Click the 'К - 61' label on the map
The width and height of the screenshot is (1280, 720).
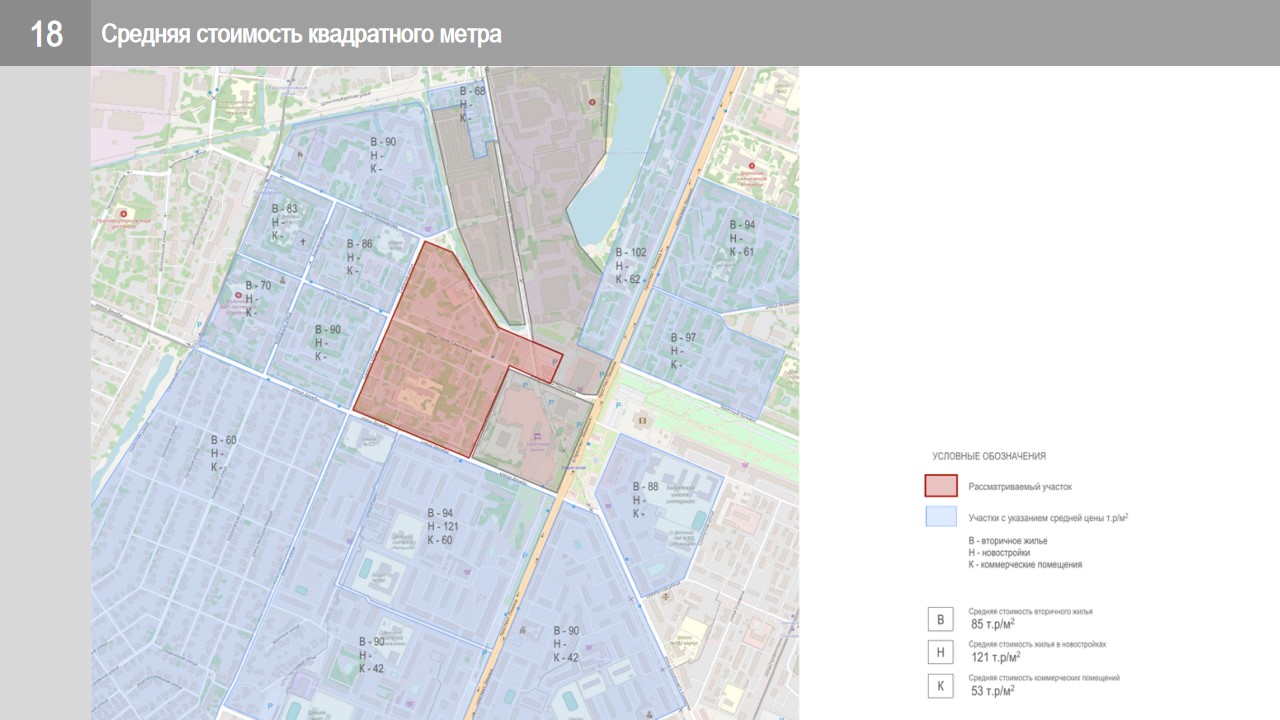[x=741, y=252]
